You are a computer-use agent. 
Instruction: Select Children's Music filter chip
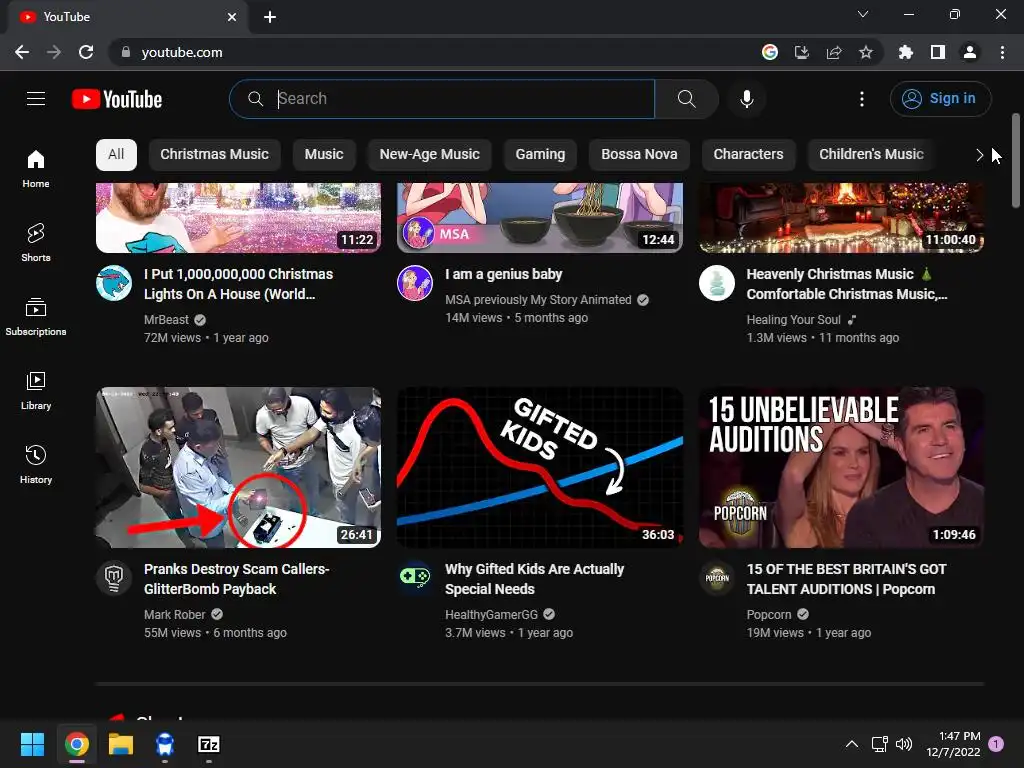click(871, 155)
